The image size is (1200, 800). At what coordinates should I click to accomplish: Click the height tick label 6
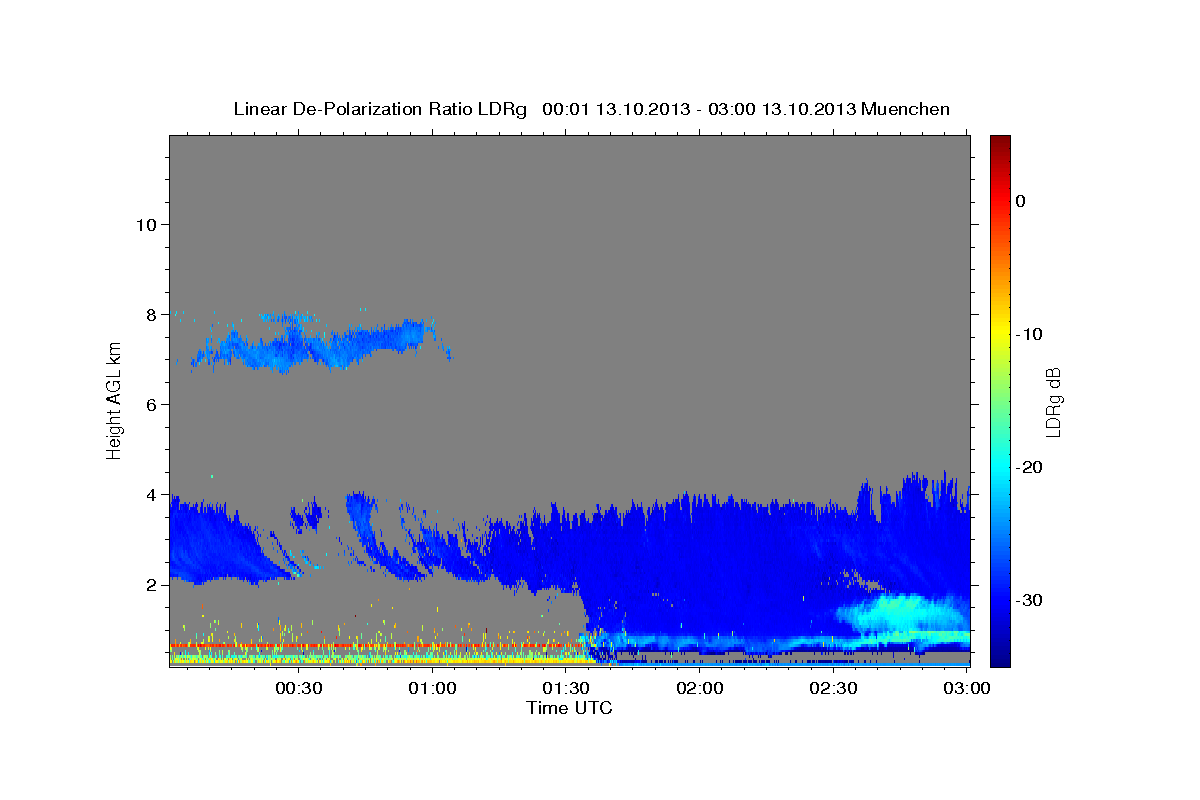(x=150, y=405)
